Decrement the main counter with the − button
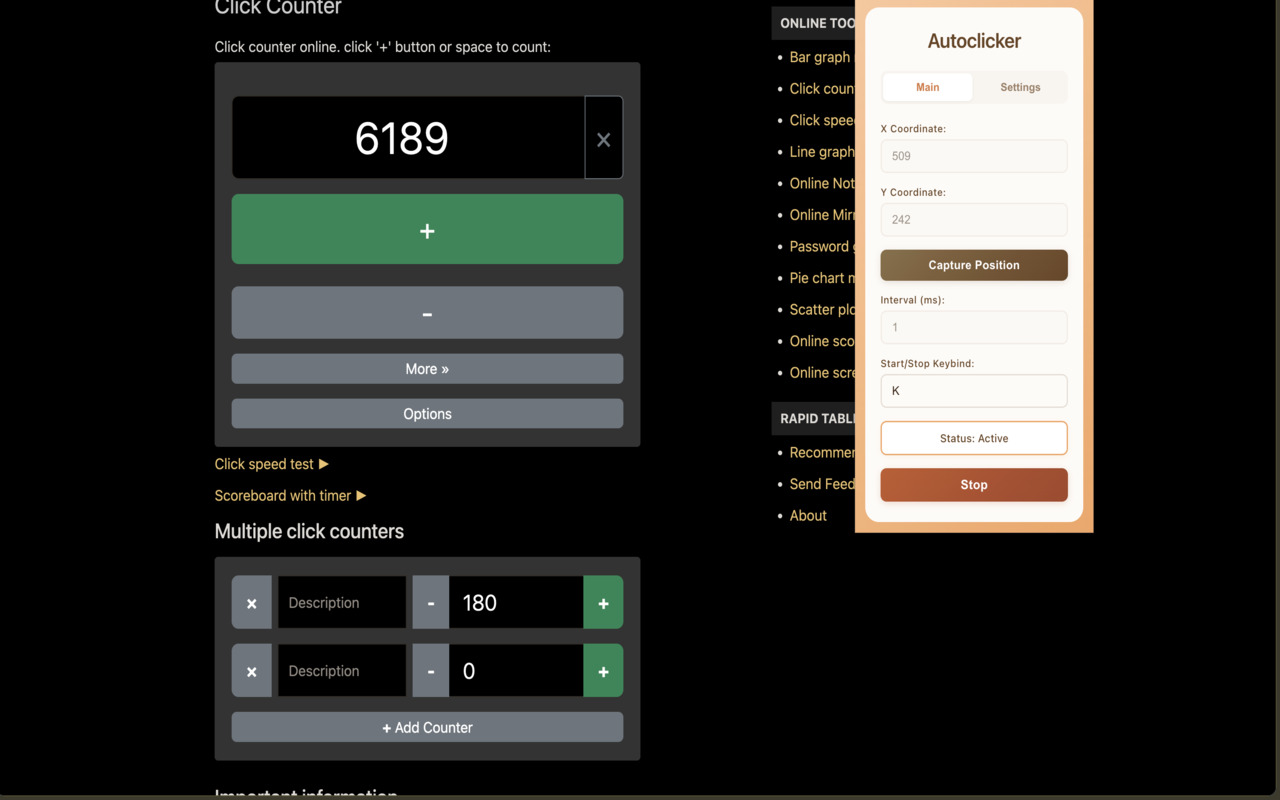The height and width of the screenshot is (800, 1280). 427,312
